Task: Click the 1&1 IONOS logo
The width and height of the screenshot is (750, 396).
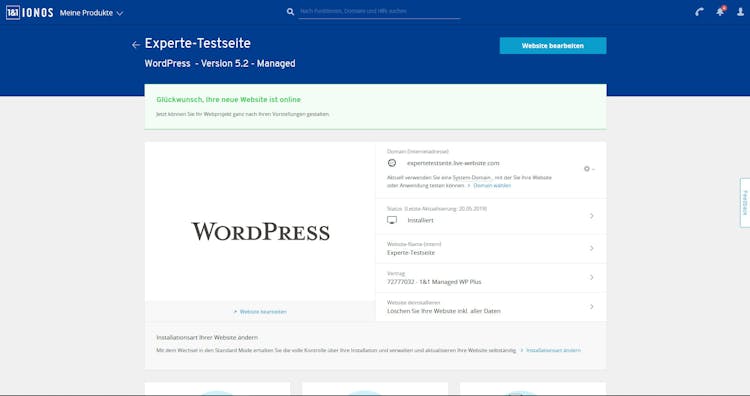Action: pos(30,13)
